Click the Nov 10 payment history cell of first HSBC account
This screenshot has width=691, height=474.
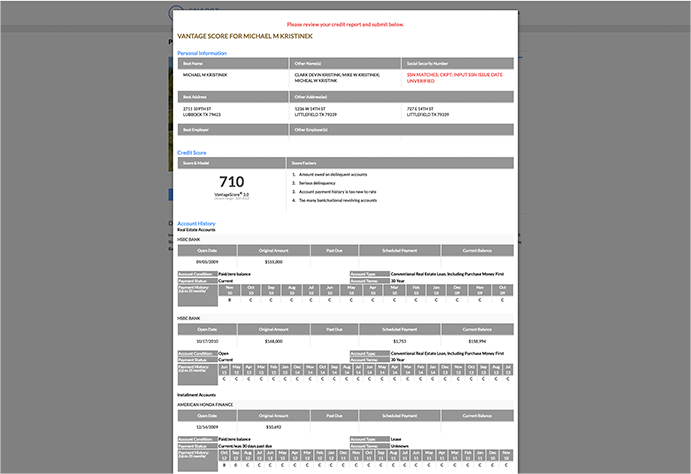[x=230, y=290]
